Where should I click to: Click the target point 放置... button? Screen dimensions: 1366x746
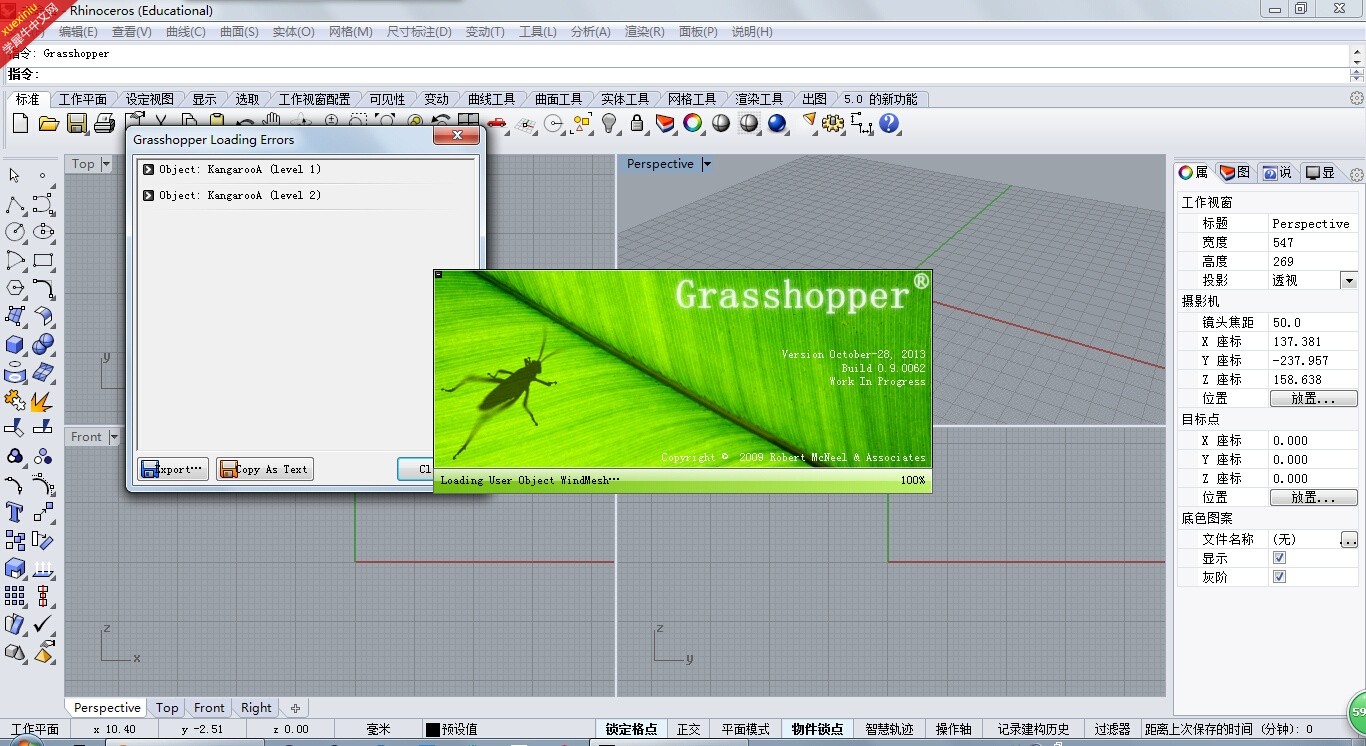[1313, 497]
